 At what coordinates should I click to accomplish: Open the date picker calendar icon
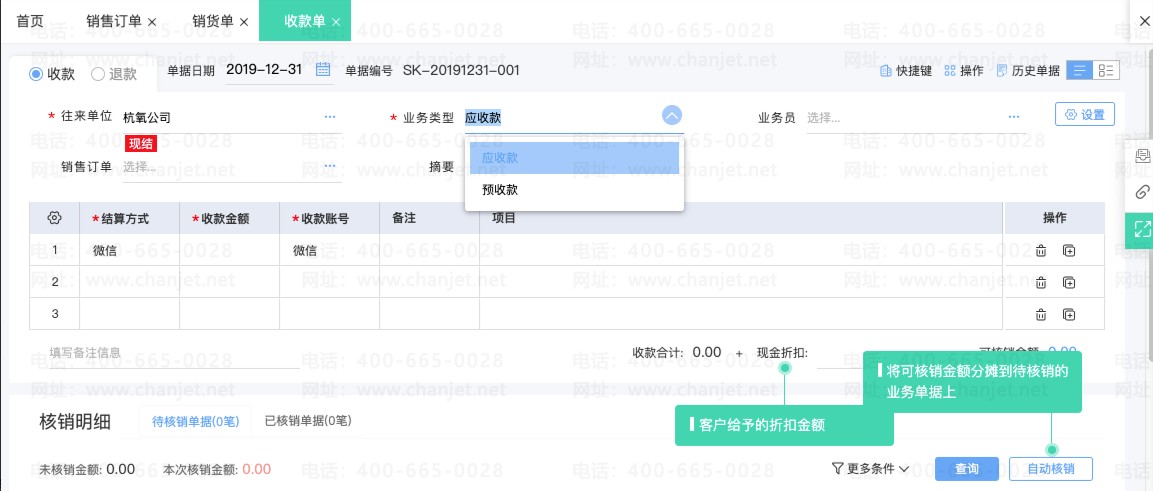coord(323,70)
